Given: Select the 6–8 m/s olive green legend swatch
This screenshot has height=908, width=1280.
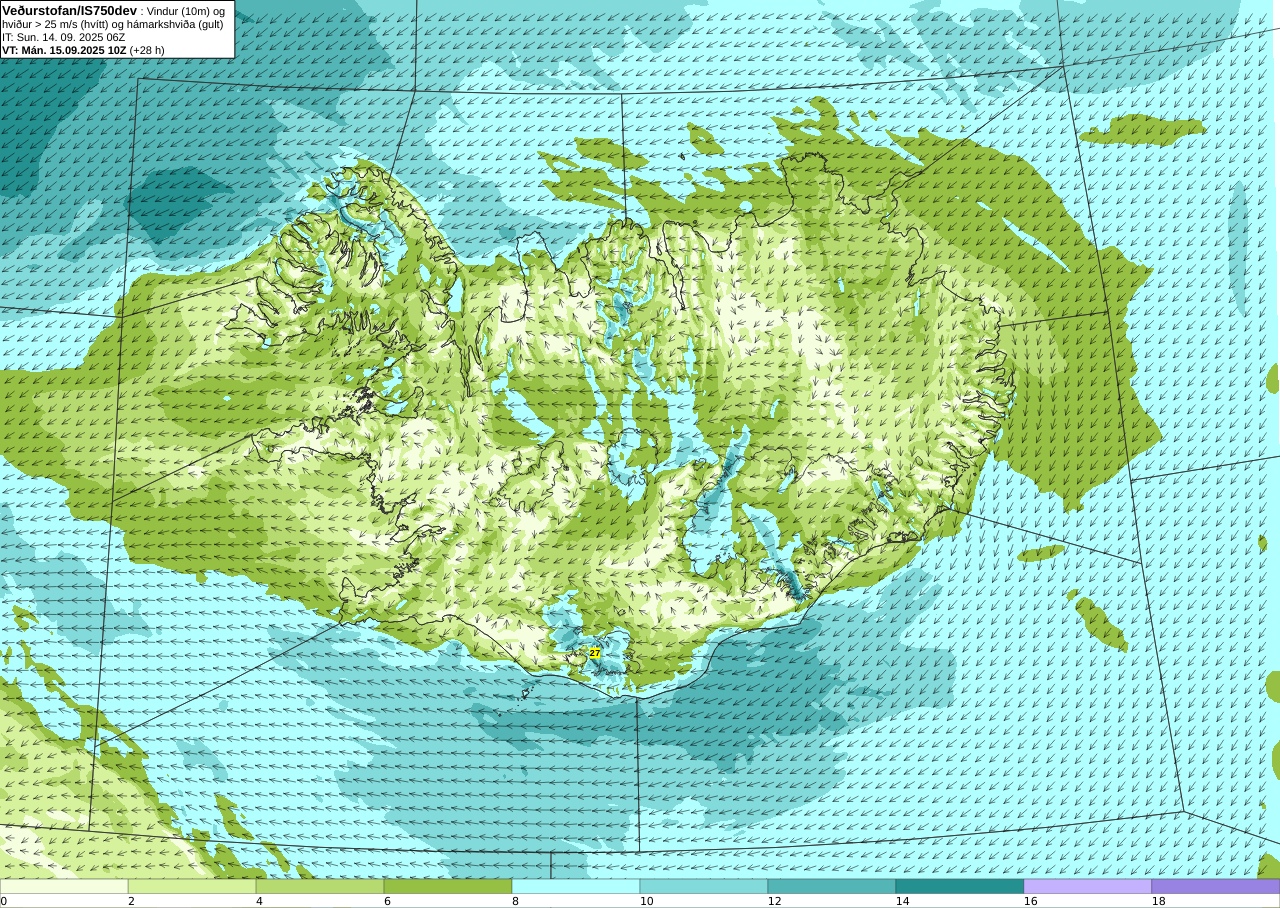Looking at the screenshot, I should click(x=448, y=886).
